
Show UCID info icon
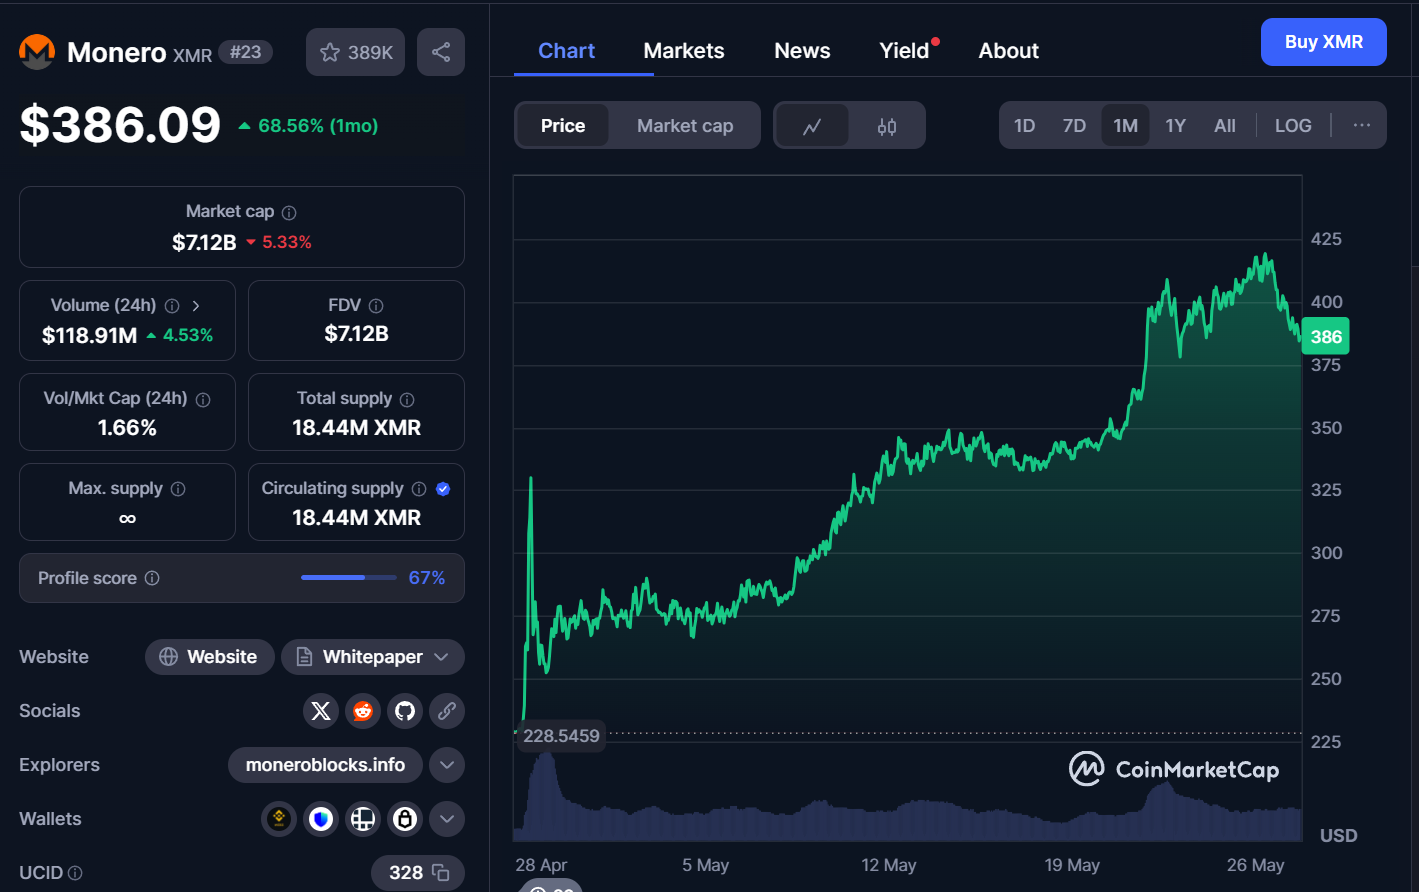coord(75,873)
